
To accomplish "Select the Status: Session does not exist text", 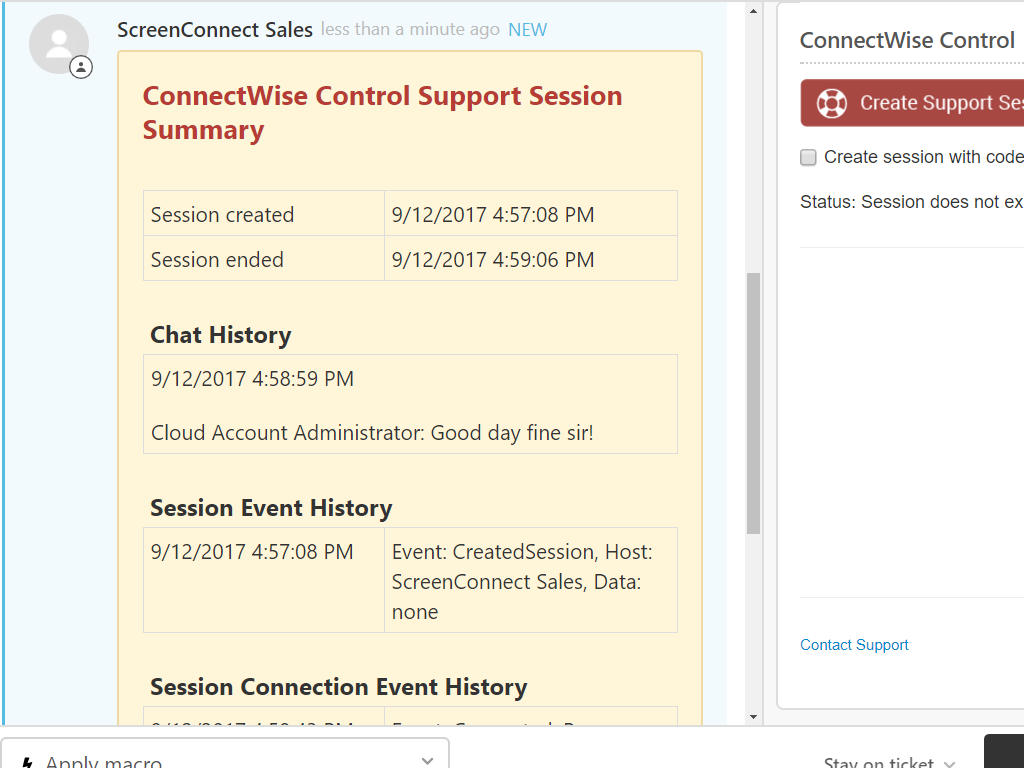I will [910, 201].
